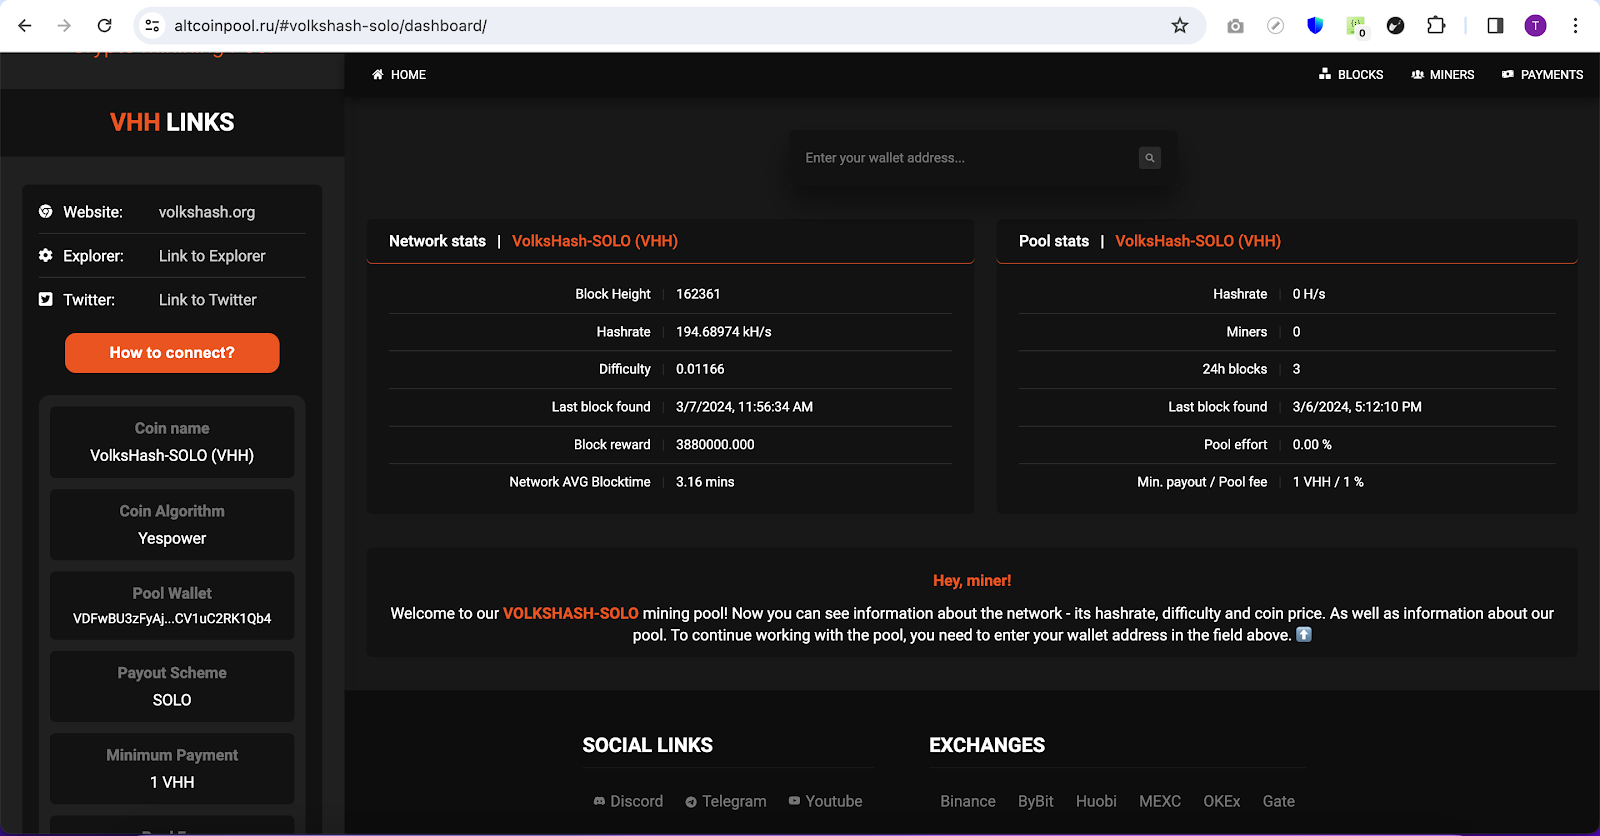Reload the page with refresh icon
The height and width of the screenshot is (836, 1600).
pos(104,26)
